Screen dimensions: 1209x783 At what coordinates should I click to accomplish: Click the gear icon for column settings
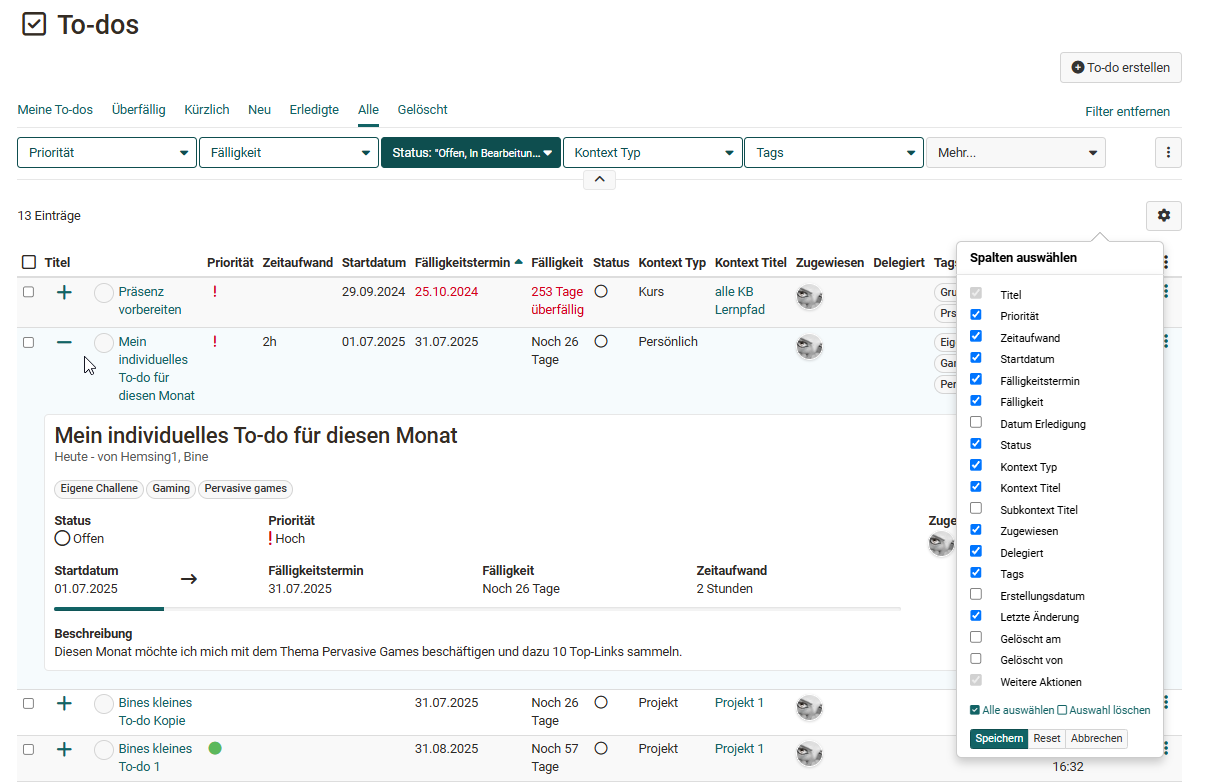[1163, 216]
